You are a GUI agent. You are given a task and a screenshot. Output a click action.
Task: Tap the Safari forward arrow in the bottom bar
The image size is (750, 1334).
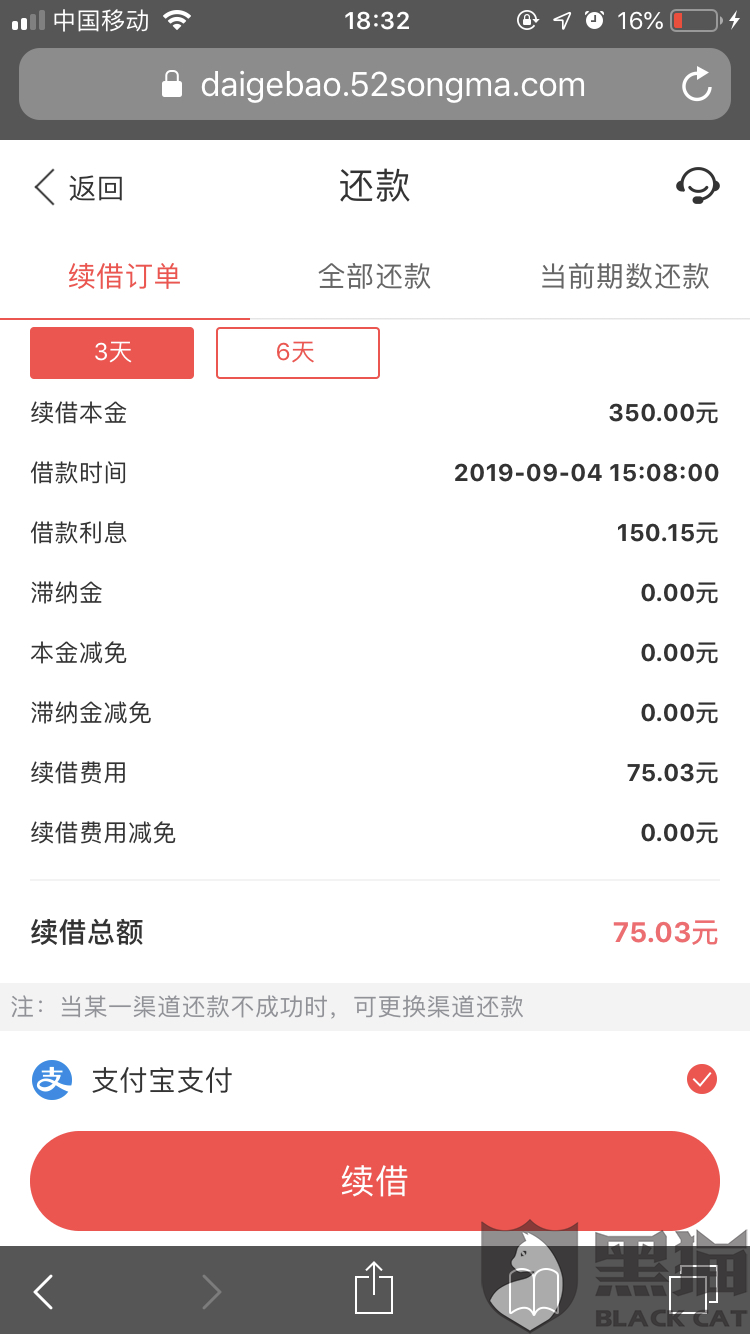tap(211, 1292)
